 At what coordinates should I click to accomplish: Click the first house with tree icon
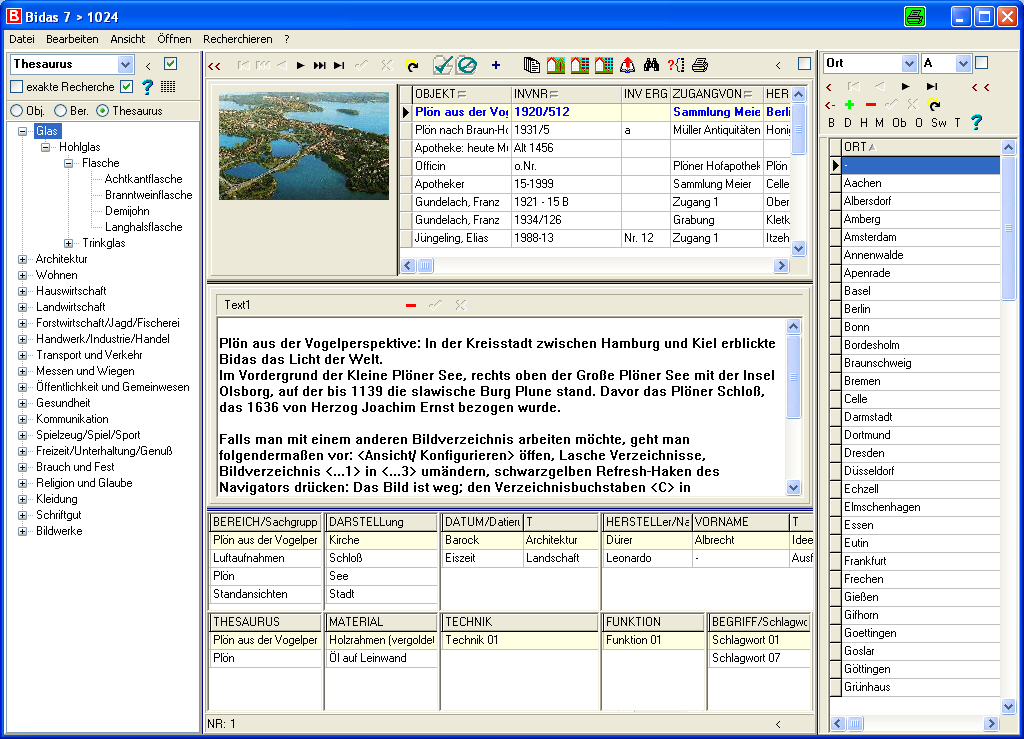click(556, 65)
